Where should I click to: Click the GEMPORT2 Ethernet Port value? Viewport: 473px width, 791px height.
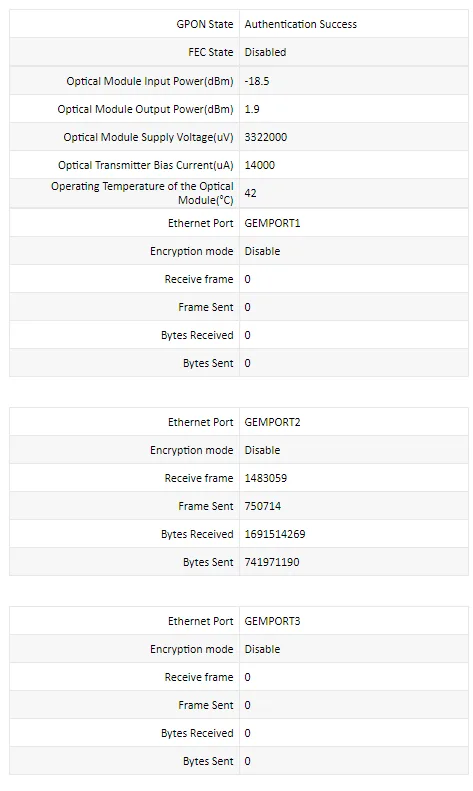click(272, 422)
